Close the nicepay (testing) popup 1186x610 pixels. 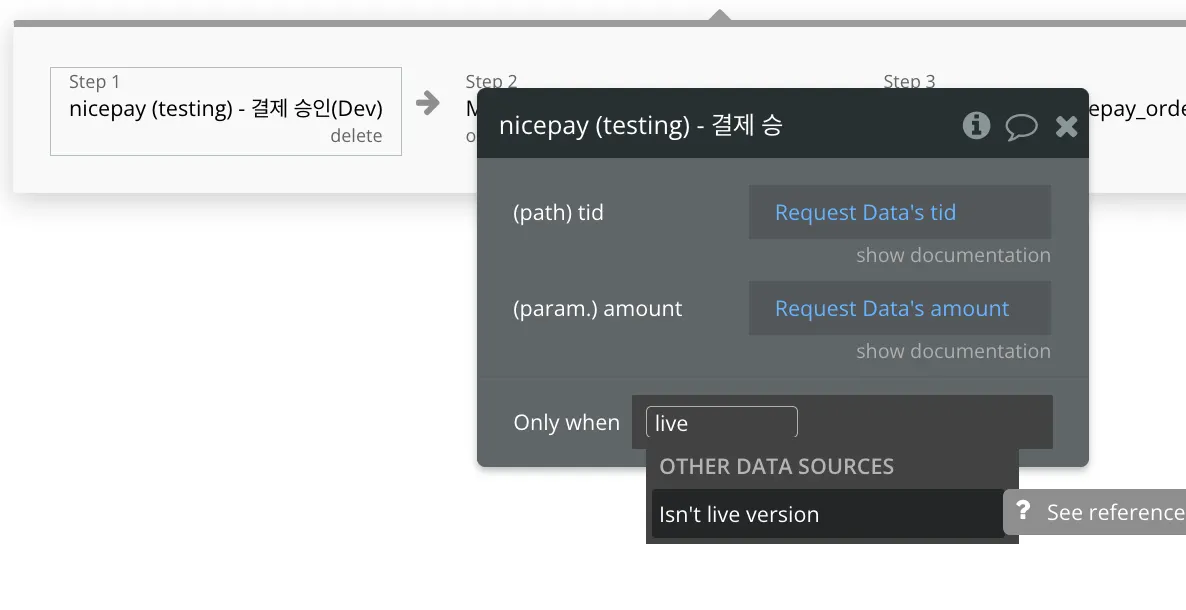(1066, 126)
